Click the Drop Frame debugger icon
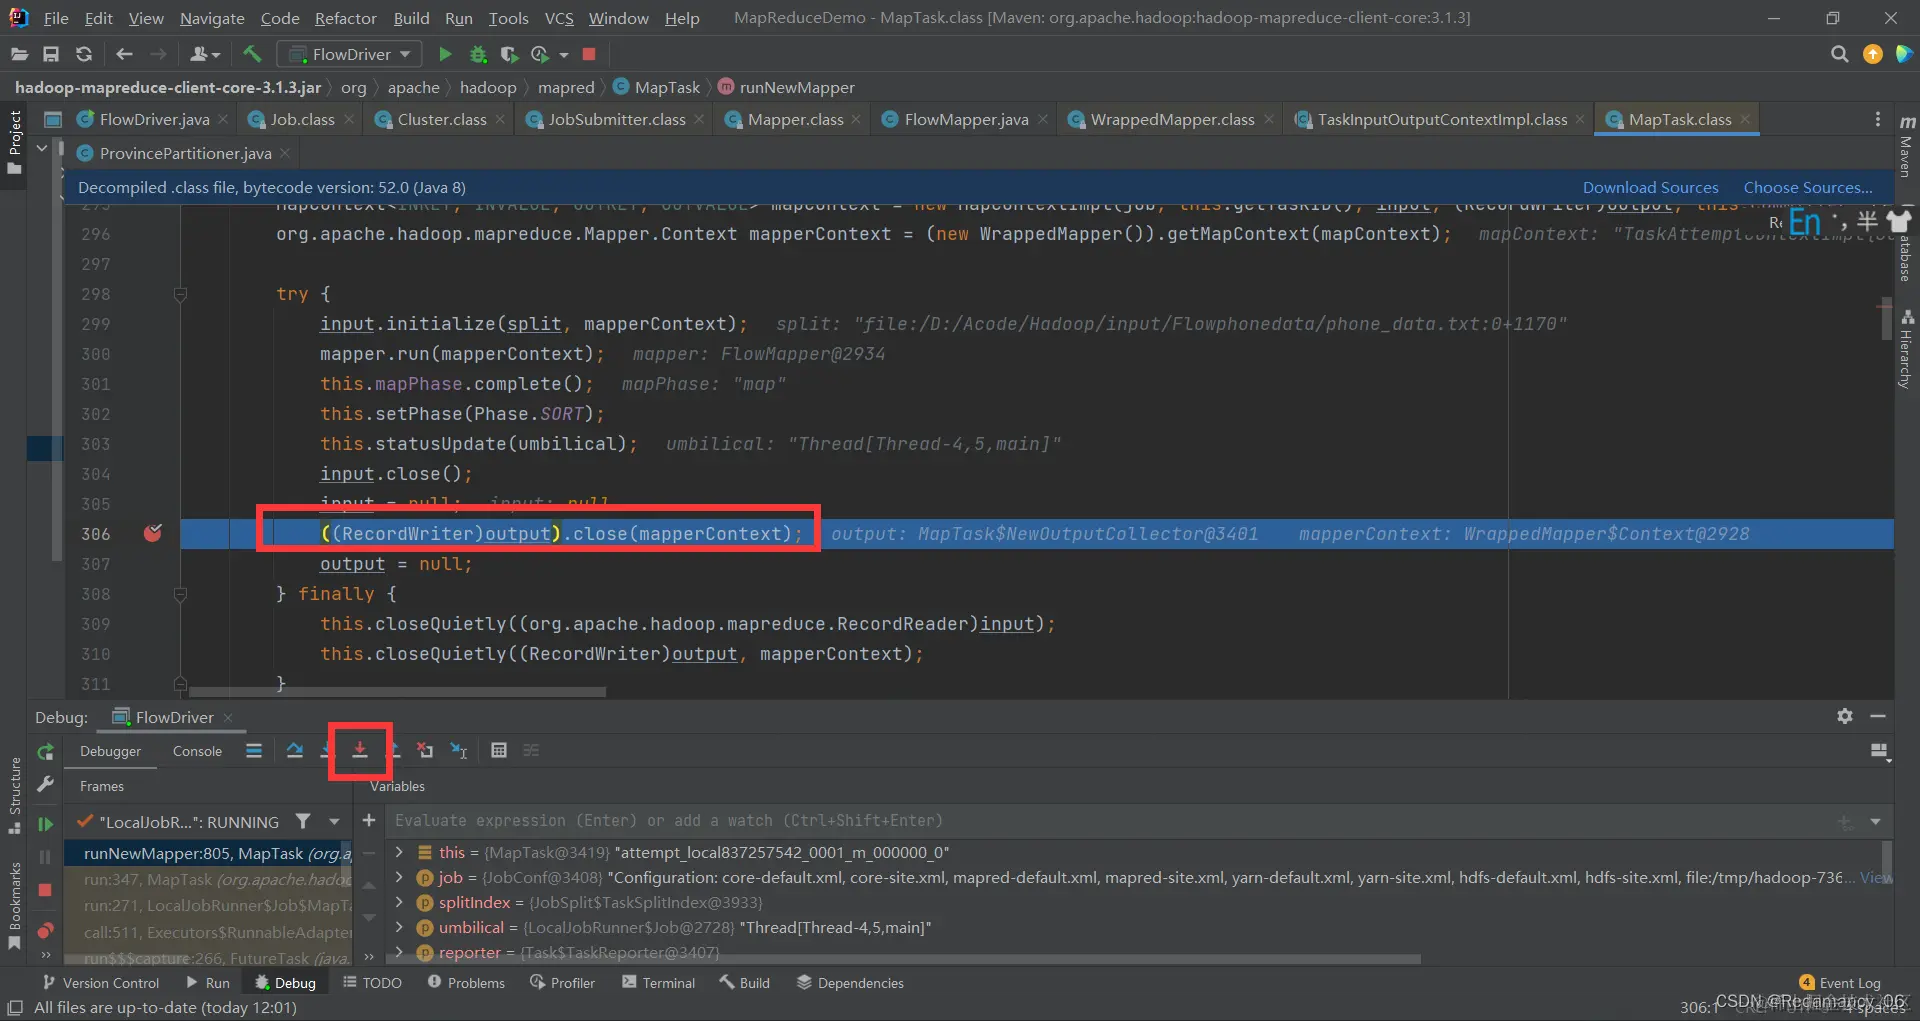This screenshot has height=1021, width=1920. [426, 750]
